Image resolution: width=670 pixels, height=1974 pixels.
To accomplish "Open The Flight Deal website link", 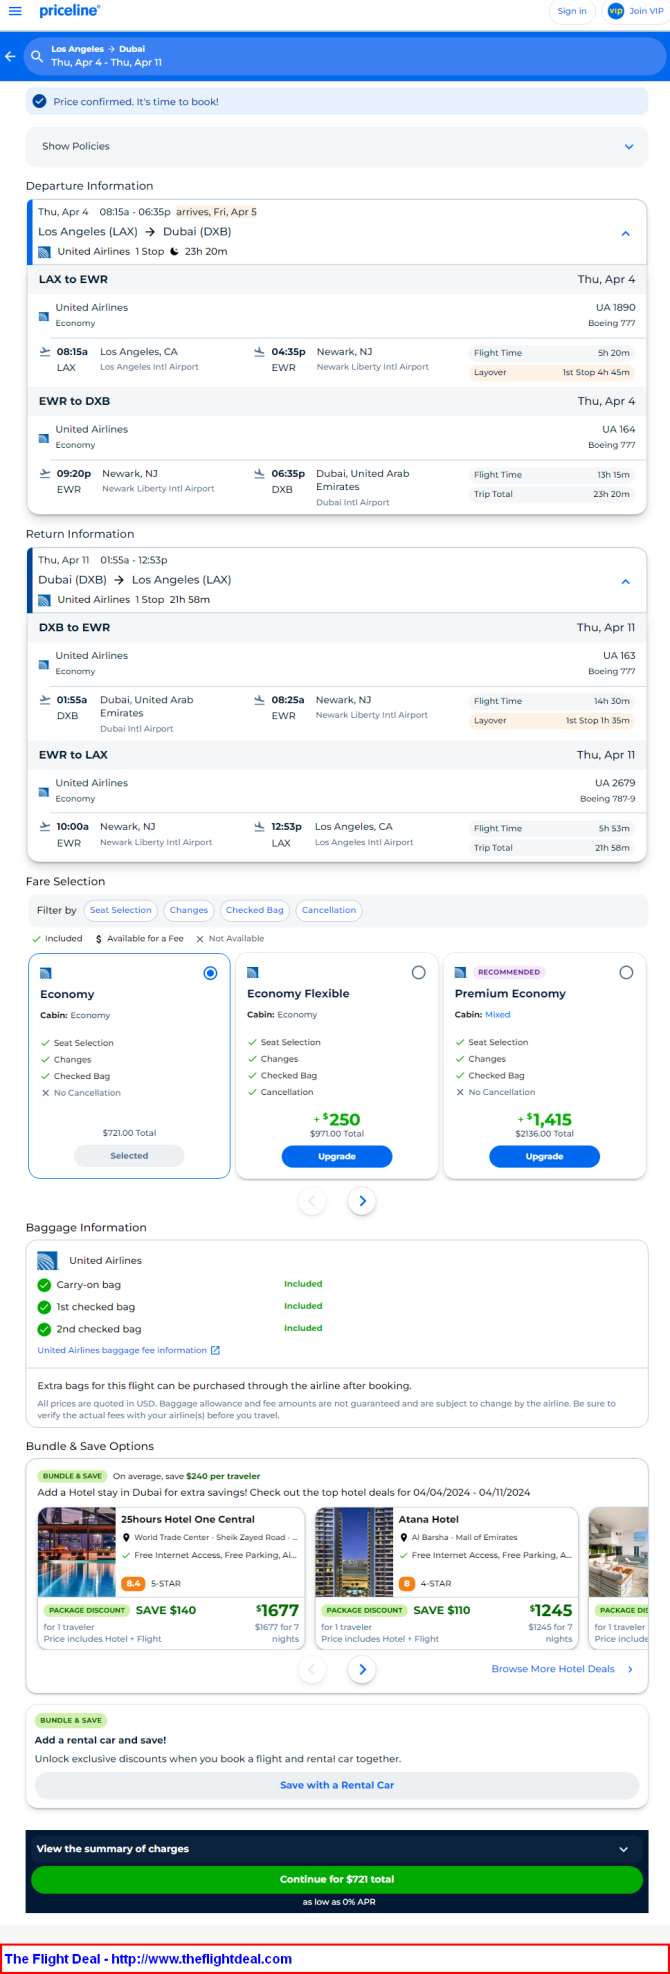I will tap(148, 1959).
